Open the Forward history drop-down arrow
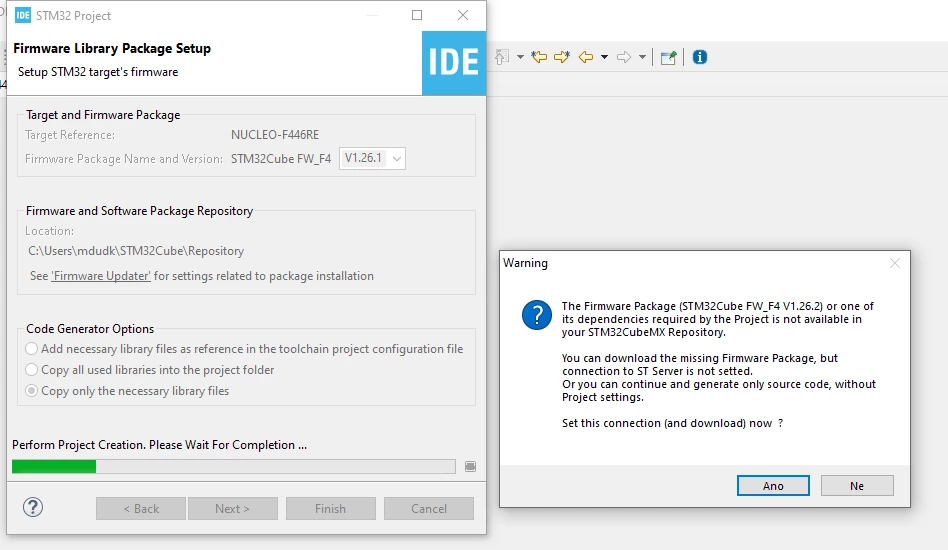The image size is (948, 550). (642, 57)
